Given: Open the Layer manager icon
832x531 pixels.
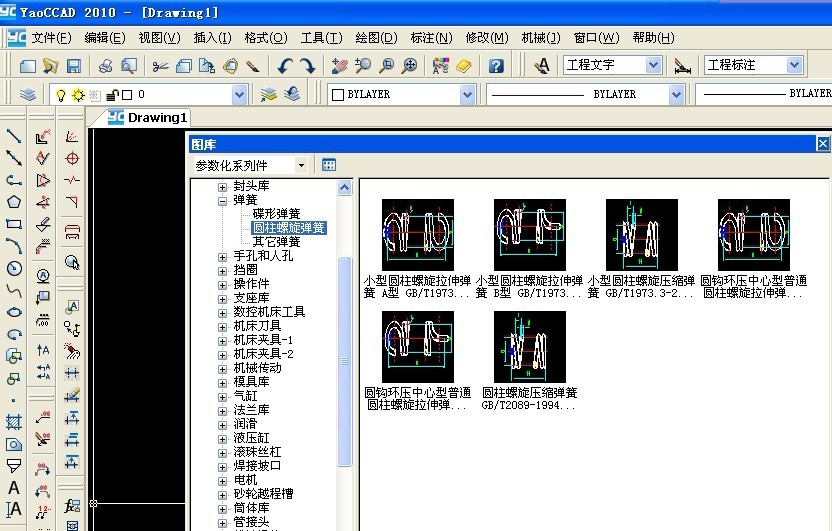Looking at the screenshot, I should coord(27,94).
